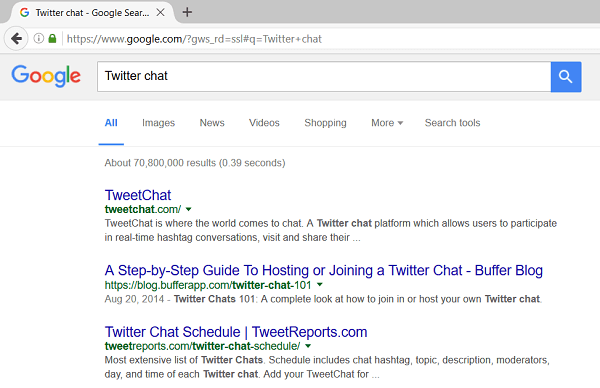This screenshot has width=600, height=388.
Task: Switch to News results
Action: tap(212, 123)
